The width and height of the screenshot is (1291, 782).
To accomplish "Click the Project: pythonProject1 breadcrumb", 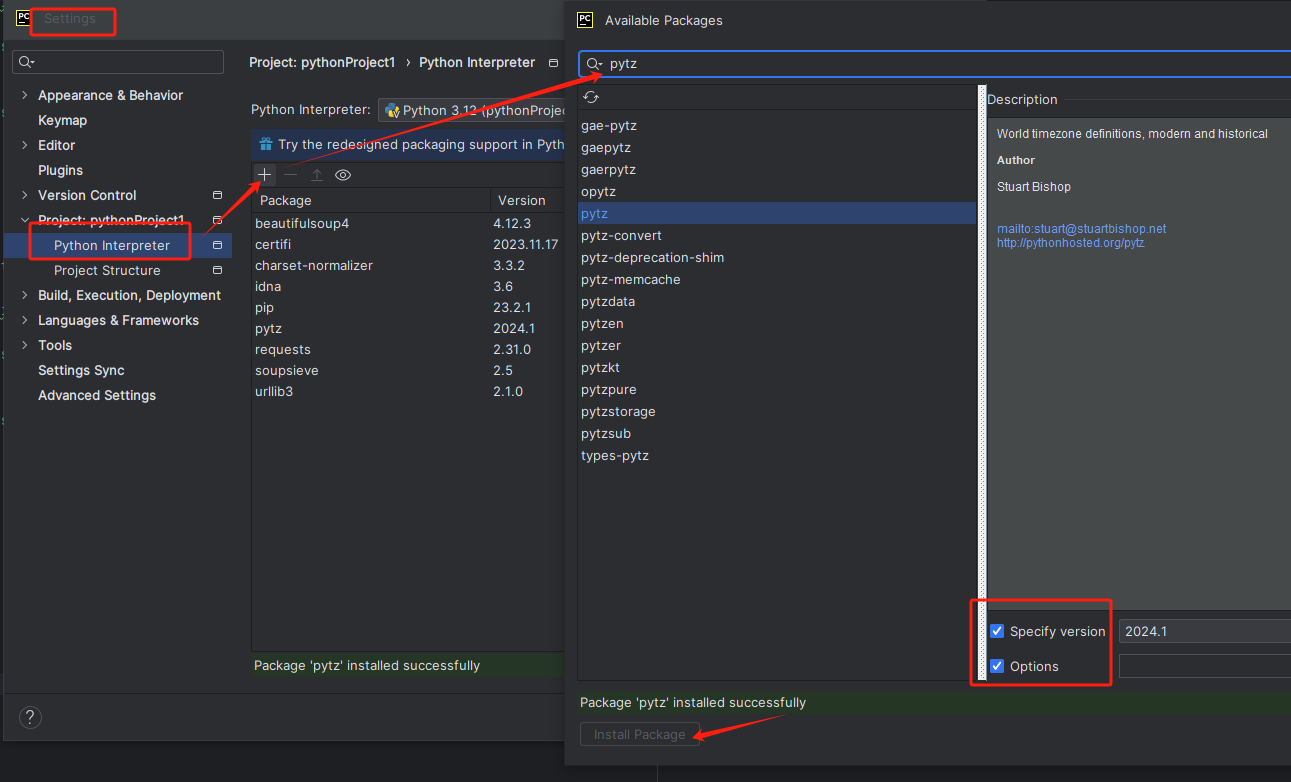I will pyautogui.click(x=322, y=62).
